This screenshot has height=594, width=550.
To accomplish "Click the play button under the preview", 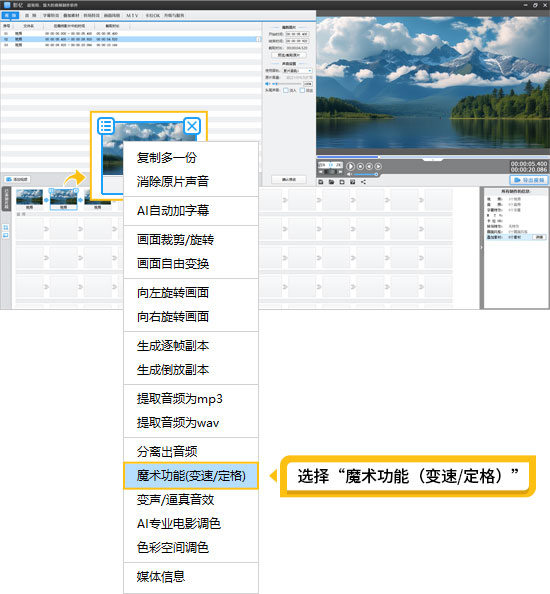I will point(350,166).
